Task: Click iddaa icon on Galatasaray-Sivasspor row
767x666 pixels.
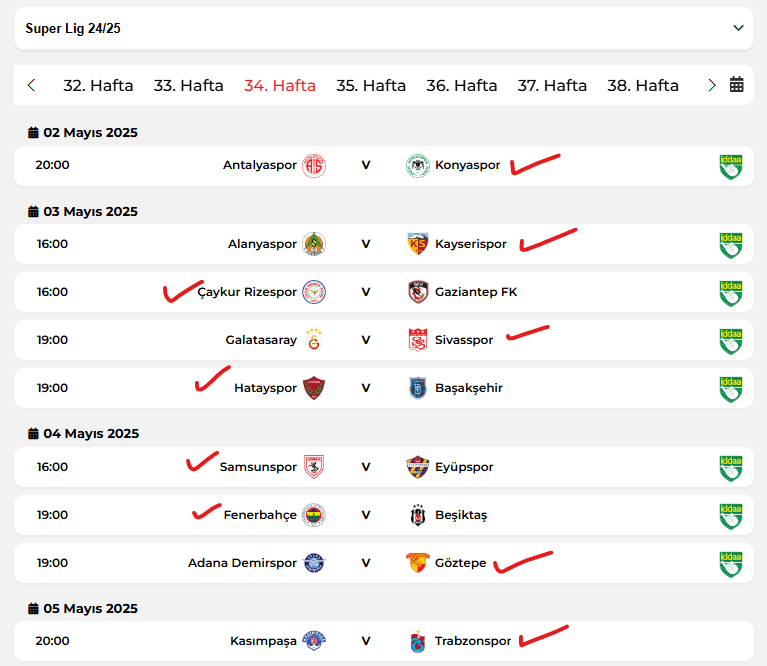Action: click(x=730, y=341)
